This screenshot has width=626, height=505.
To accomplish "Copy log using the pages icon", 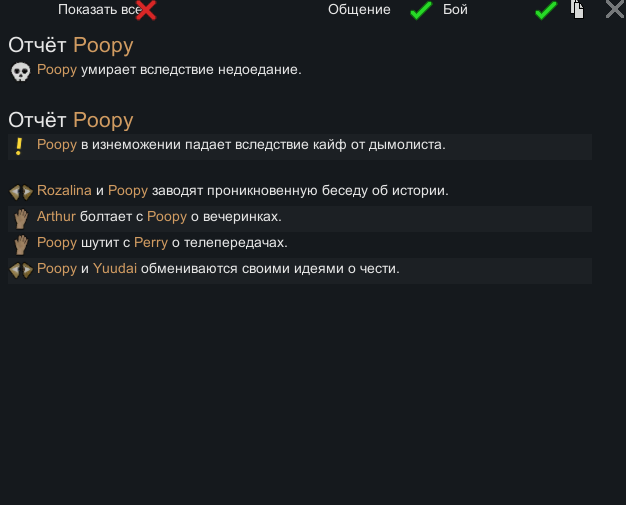I will (x=577, y=9).
